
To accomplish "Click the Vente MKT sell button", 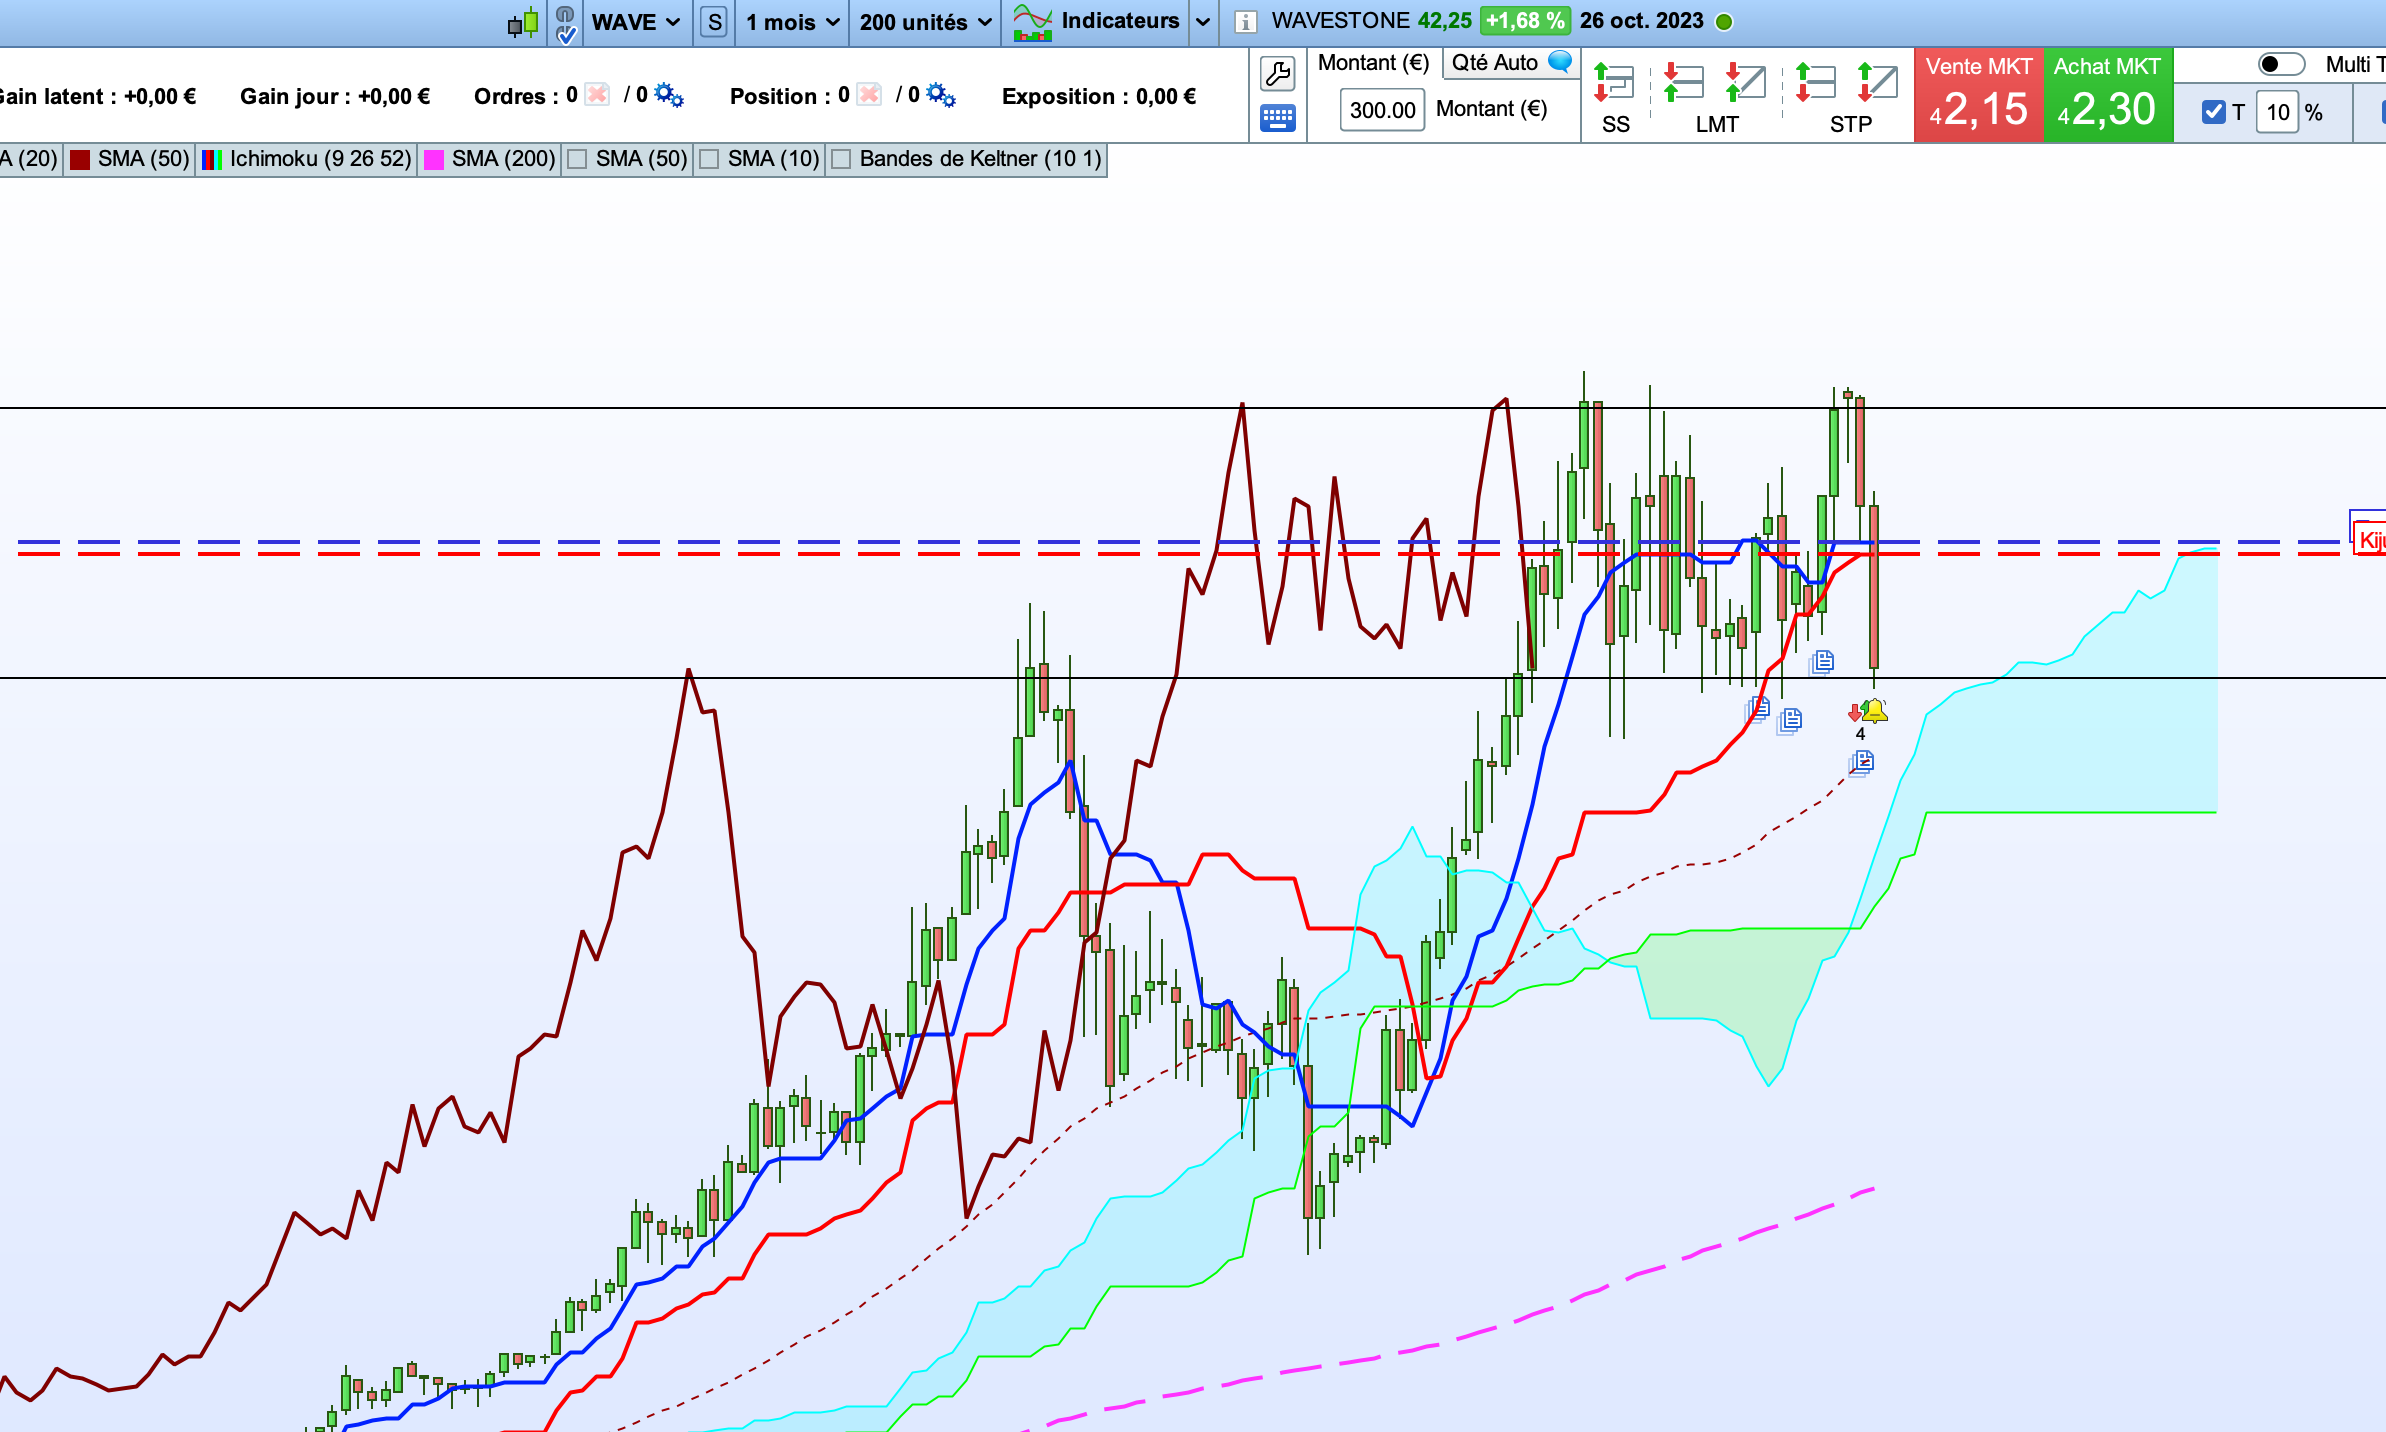I will coord(1978,95).
